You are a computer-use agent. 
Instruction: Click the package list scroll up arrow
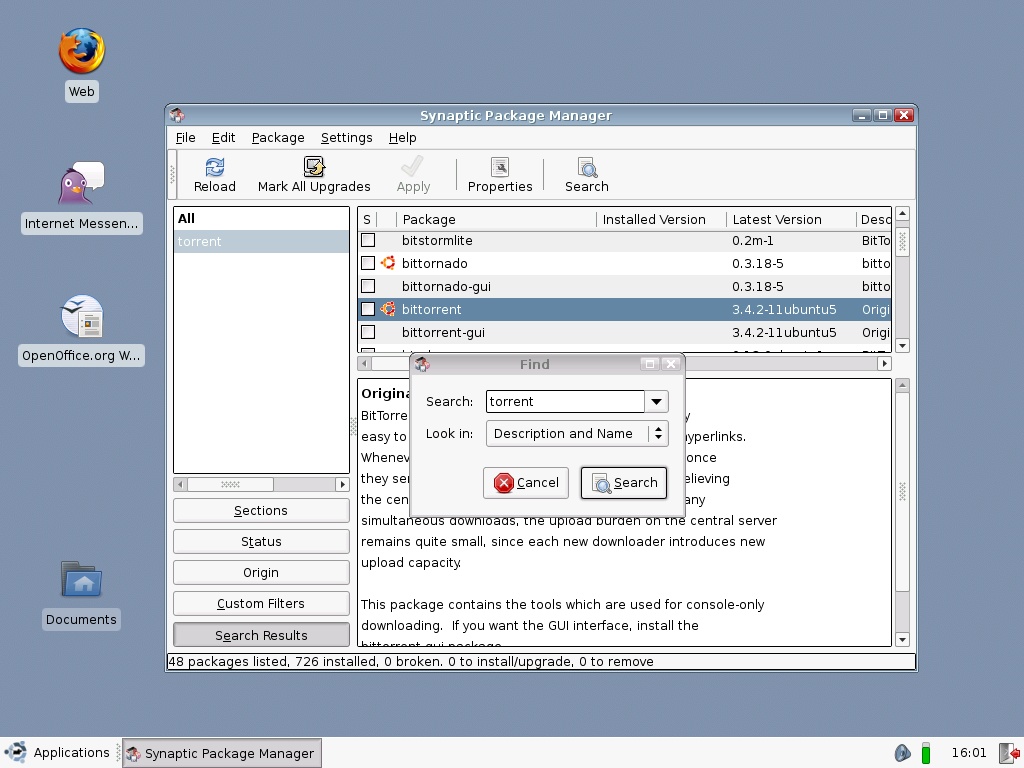(x=903, y=214)
